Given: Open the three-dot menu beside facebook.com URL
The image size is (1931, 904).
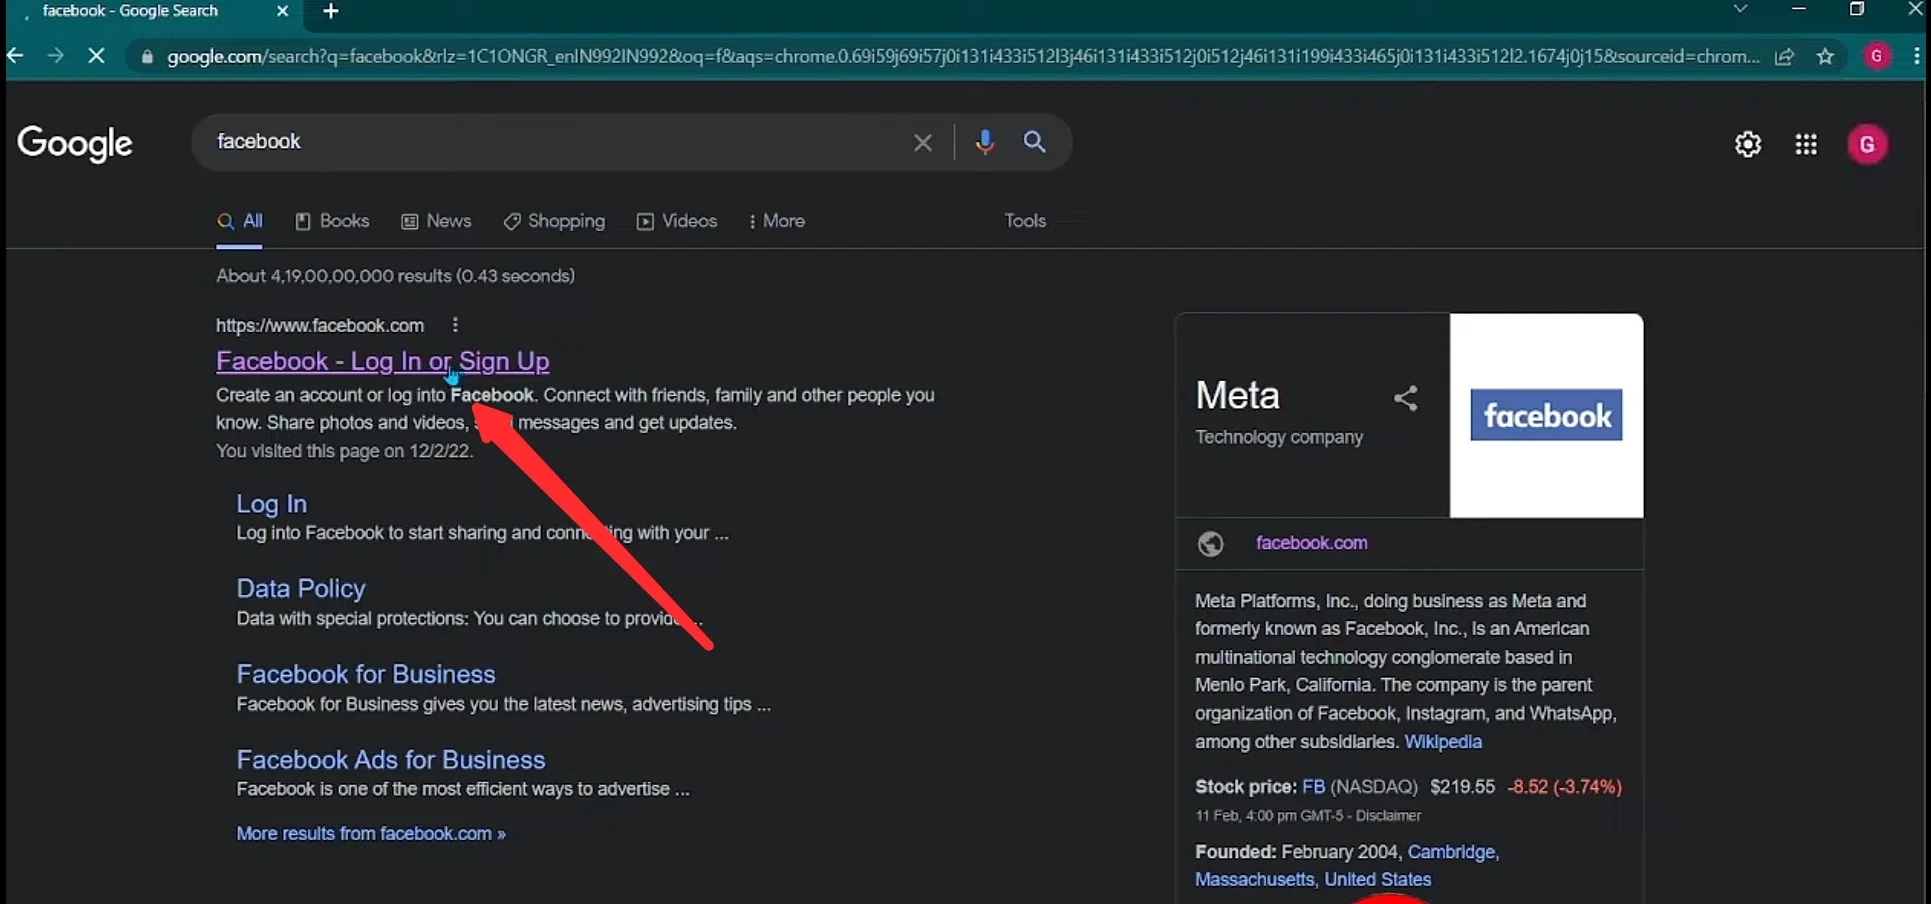Looking at the screenshot, I should (455, 325).
